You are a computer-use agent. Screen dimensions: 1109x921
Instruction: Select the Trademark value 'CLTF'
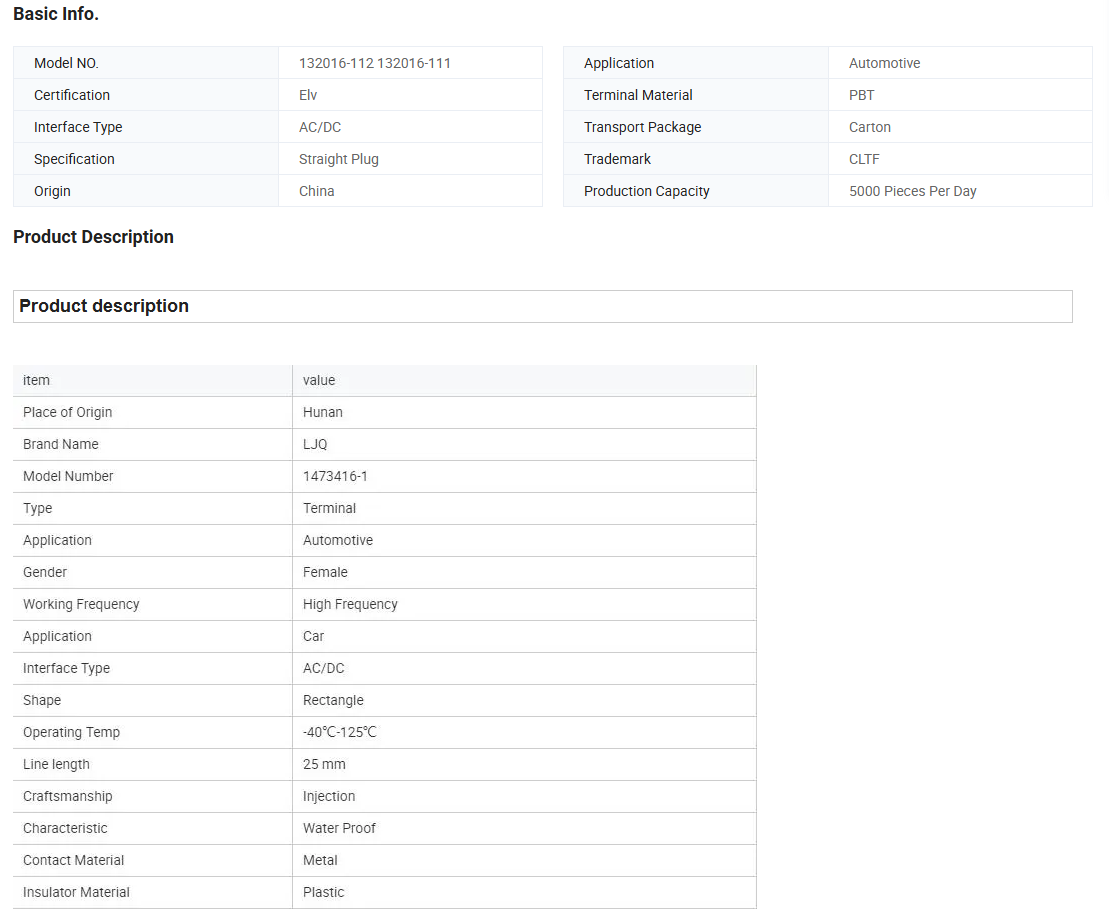tap(864, 159)
